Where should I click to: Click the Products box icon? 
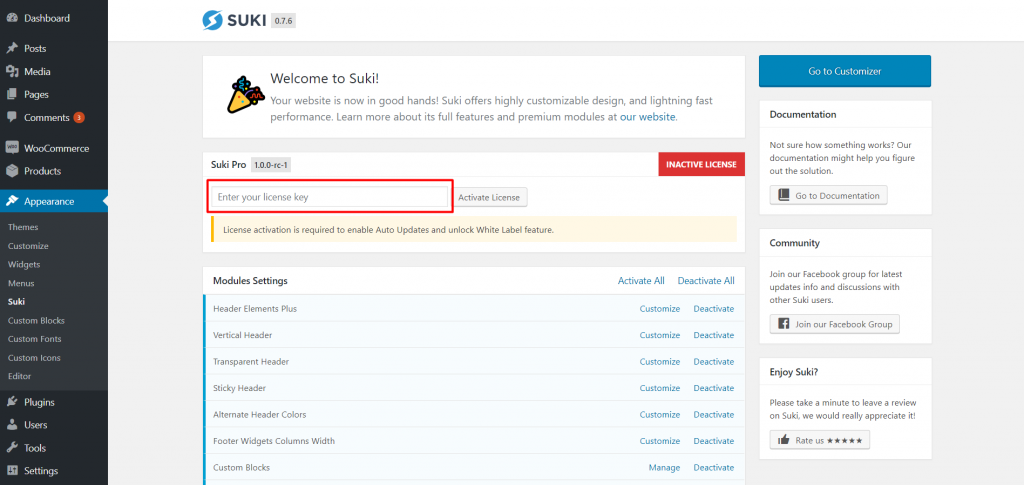pyautogui.click(x=12, y=171)
